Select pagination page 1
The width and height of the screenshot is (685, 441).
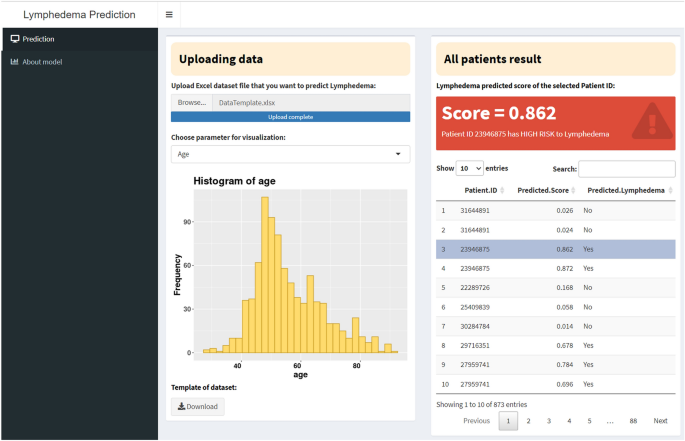pyautogui.click(x=508, y=421)
